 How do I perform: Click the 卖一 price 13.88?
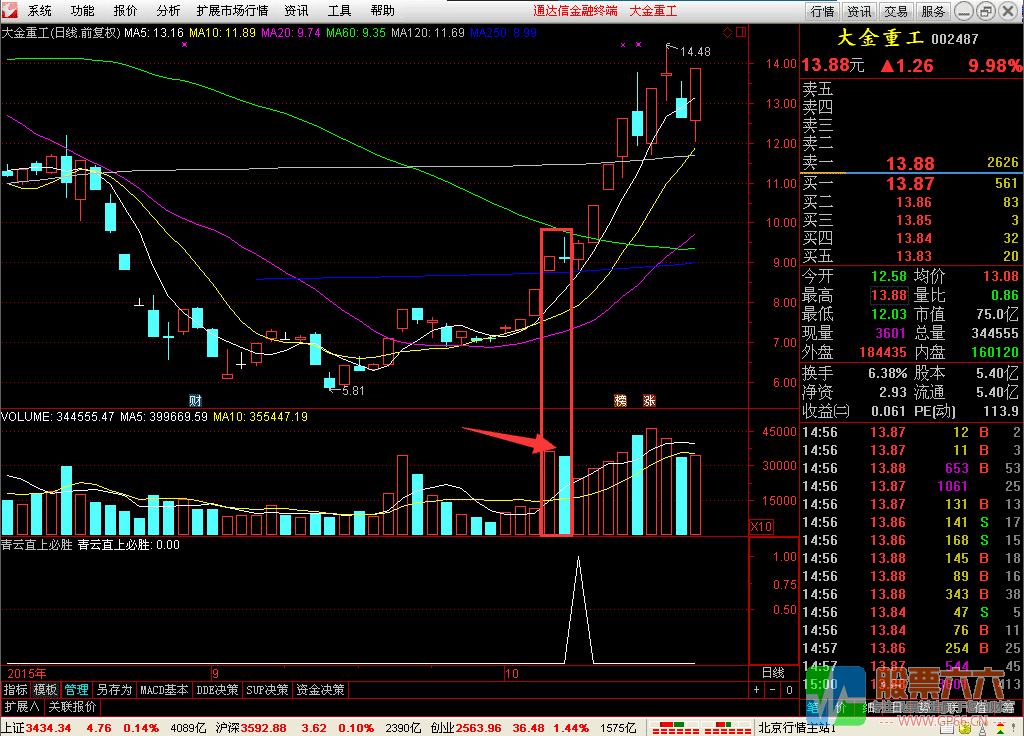coord(910,163)
